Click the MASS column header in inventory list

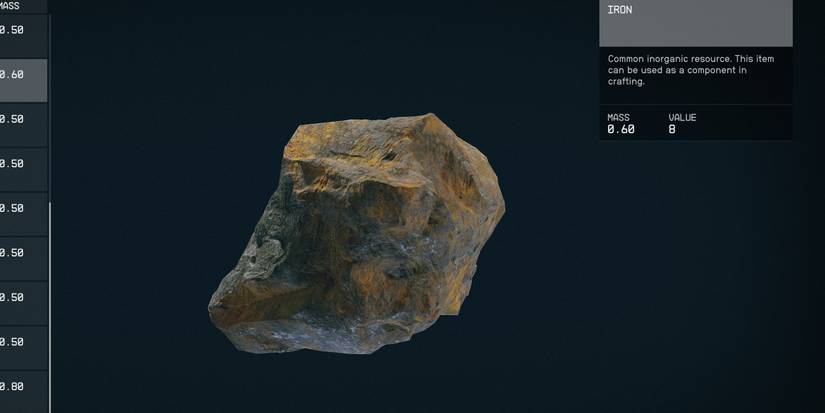pyautogui.click(x=9, y=6)
